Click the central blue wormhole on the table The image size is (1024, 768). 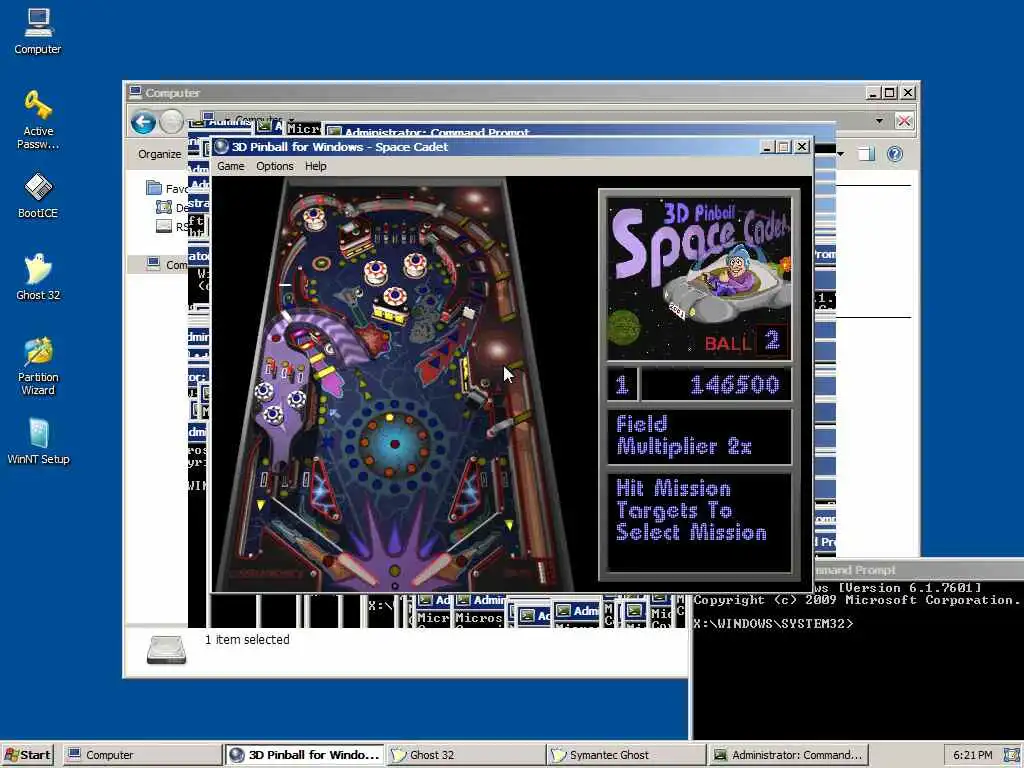[394, 444]
